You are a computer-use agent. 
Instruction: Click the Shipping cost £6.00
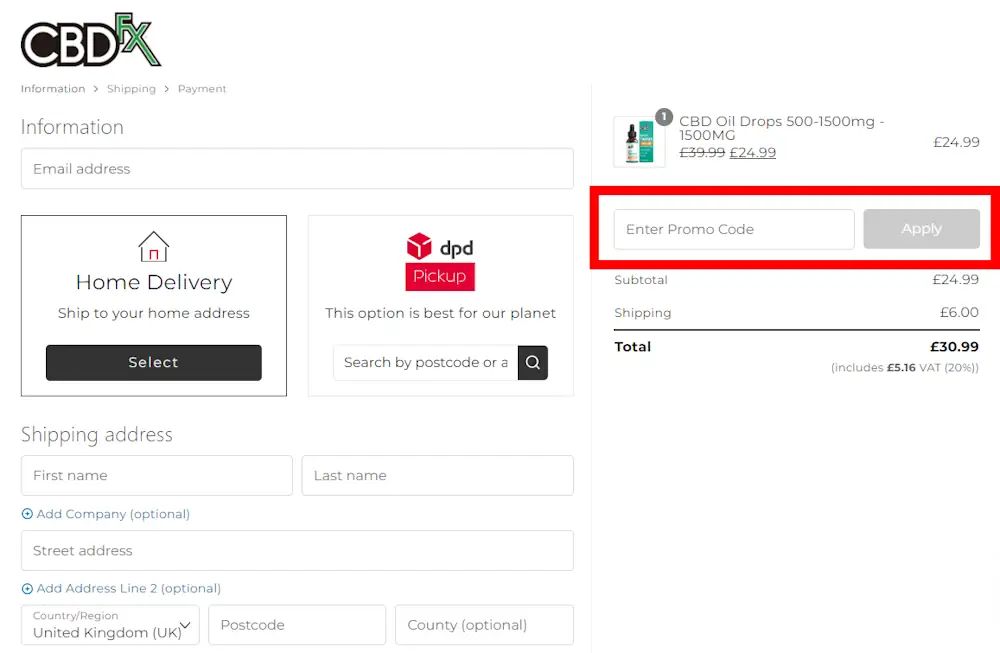pyautogui.click(x=959, y=312)
